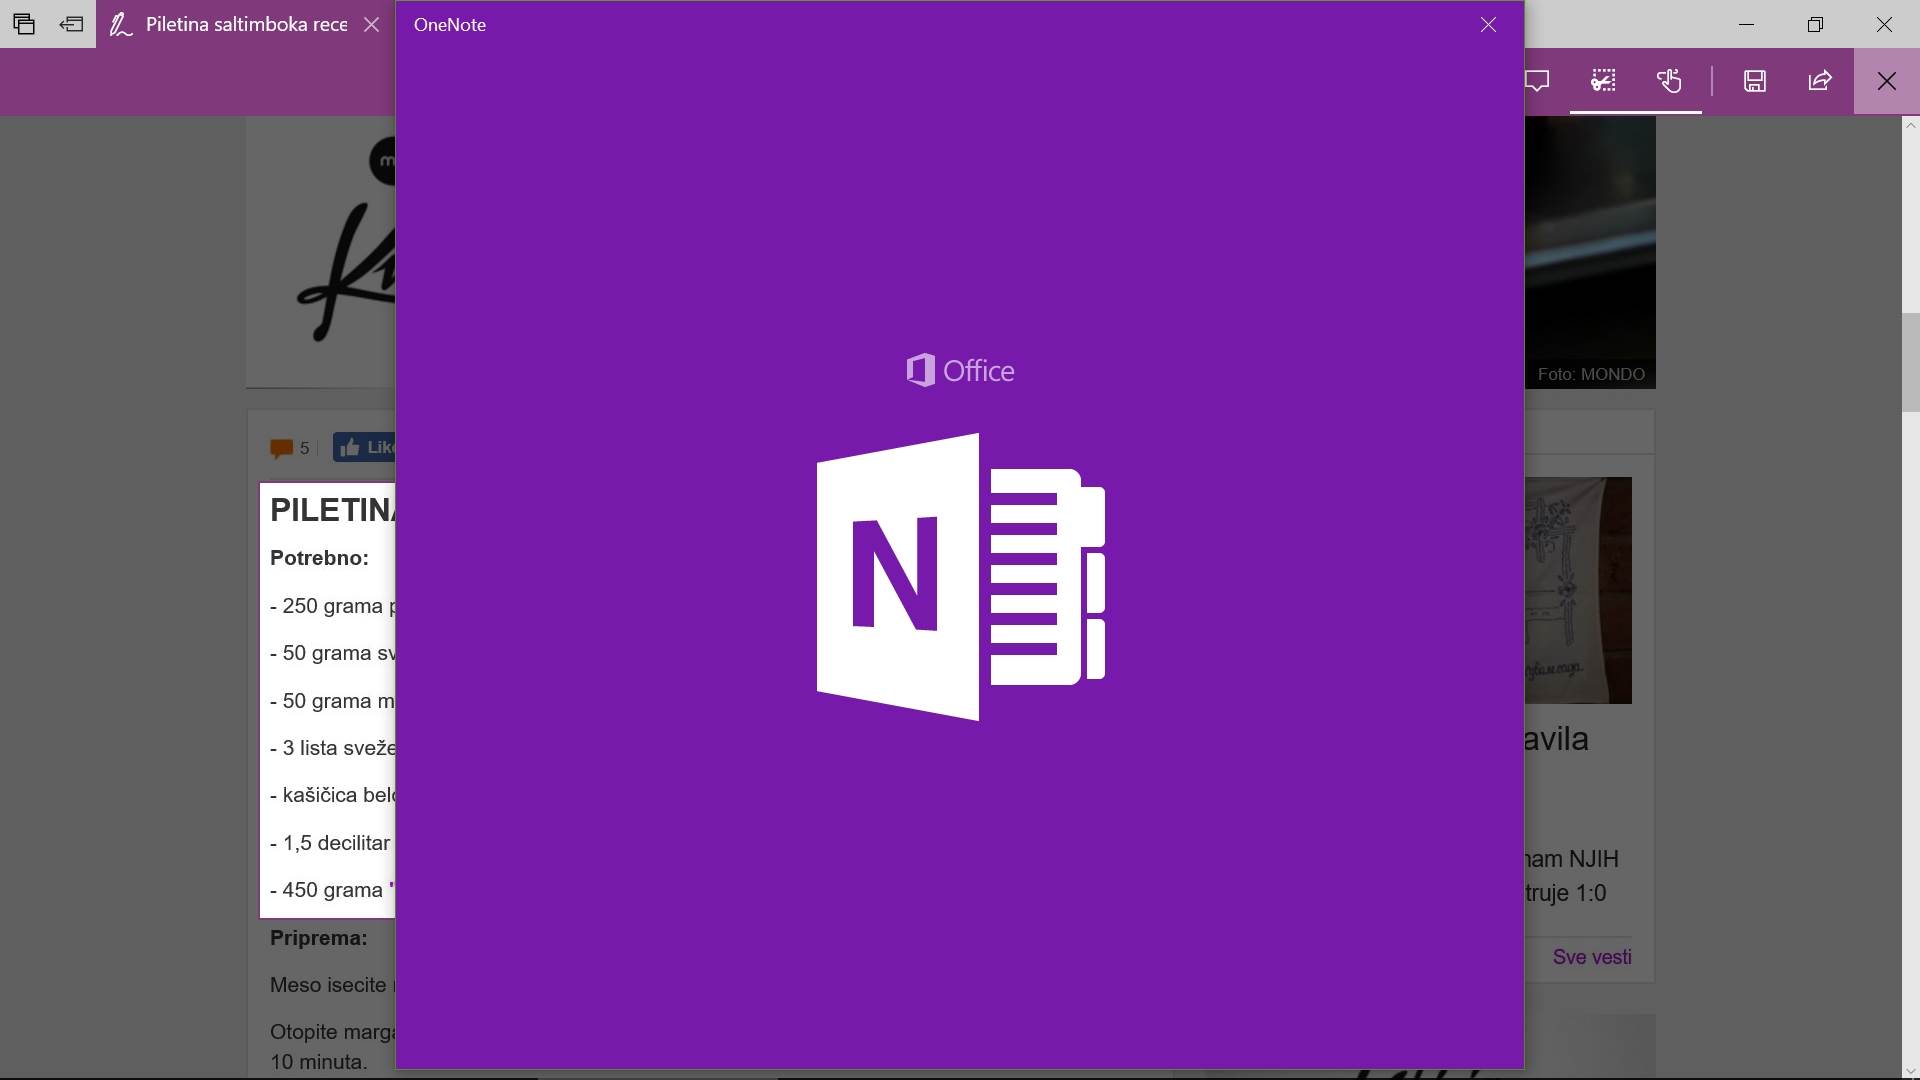Click the Add a note speech bubble icon
Viewport: 1920px width, 1080px height.
(x=1537, y=81)
